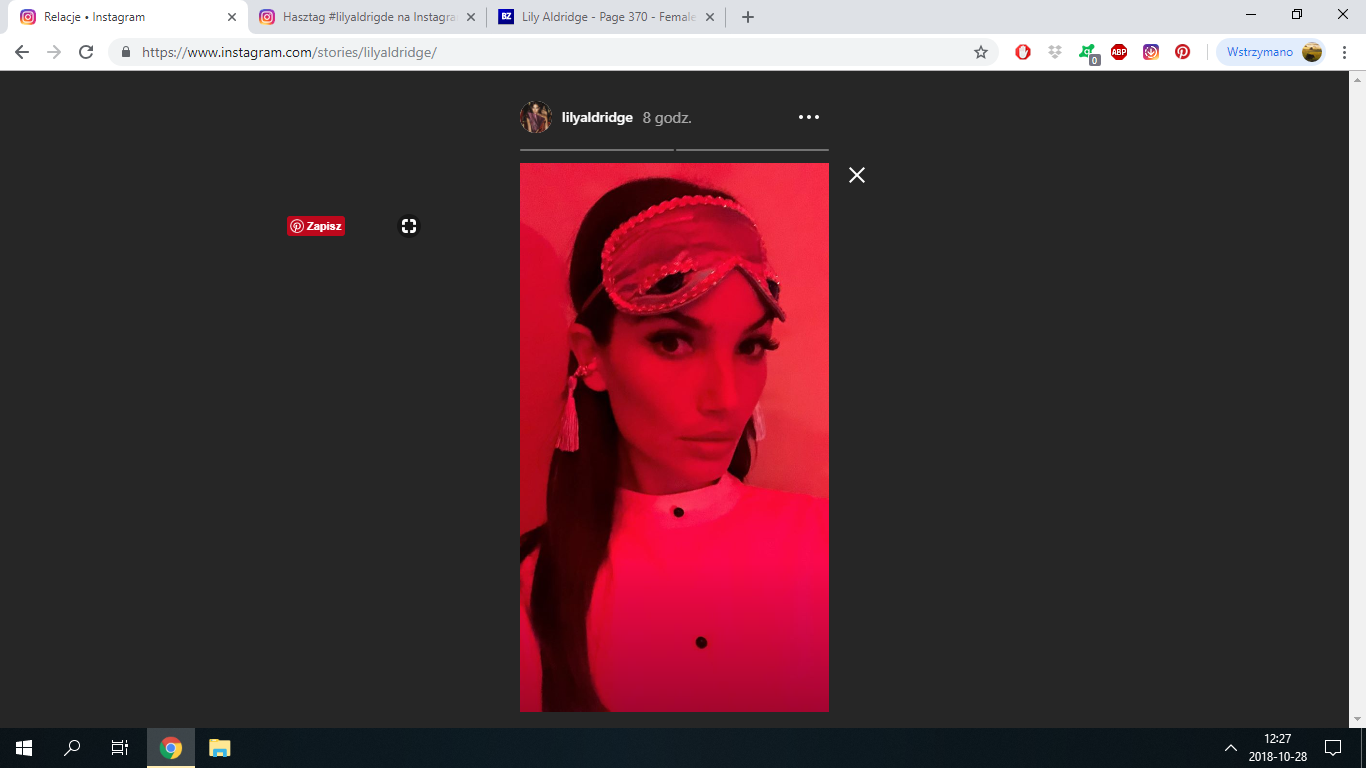Go back to previous page
This screenshot has width=1366, height=768.
tap(22, 52)
